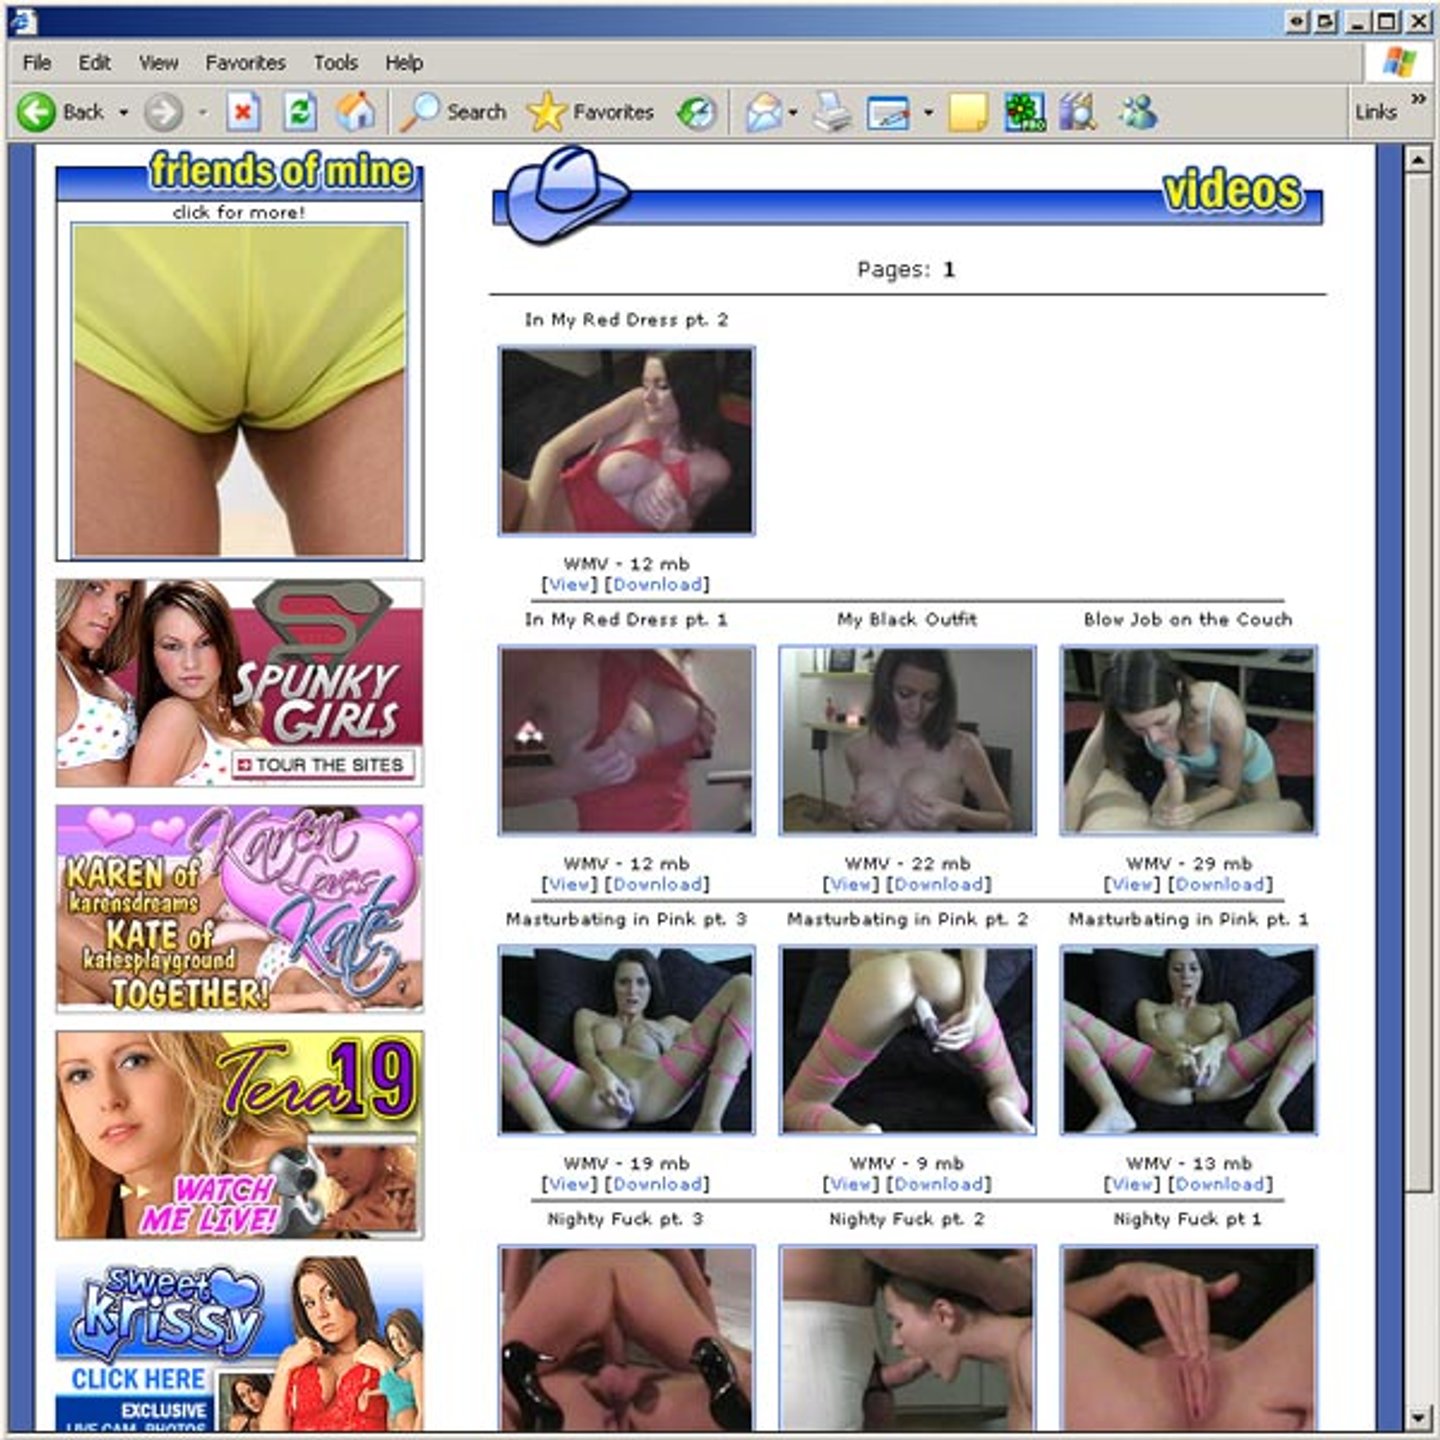Stop loading the page
Screen dimensions: 1440x1440
[243, 112]
